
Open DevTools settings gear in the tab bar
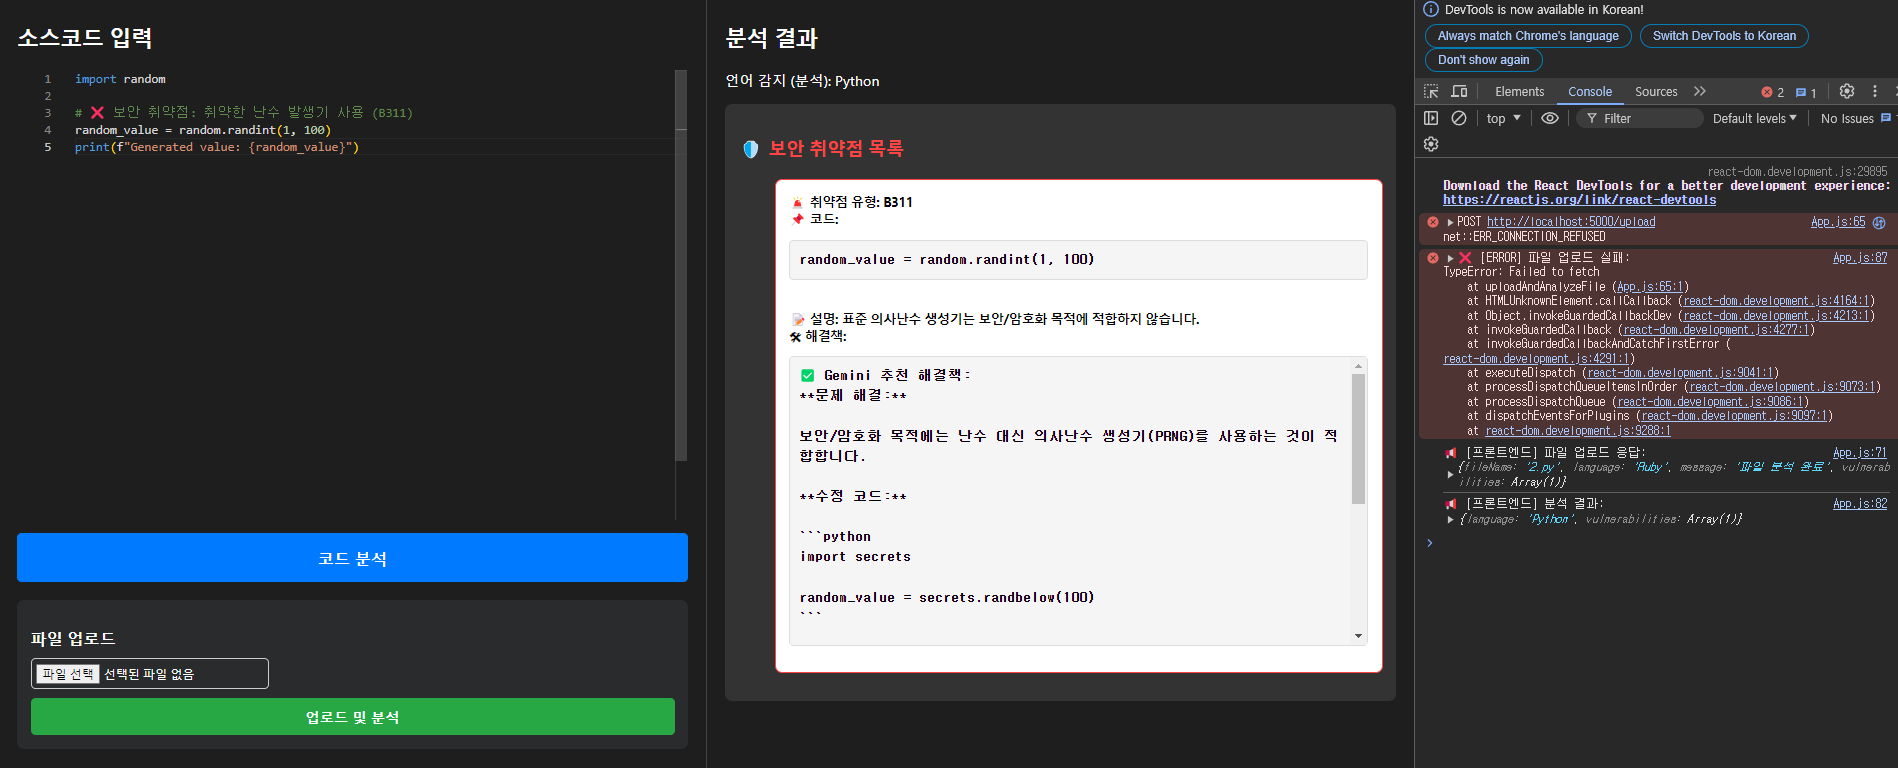(1847, 91)
